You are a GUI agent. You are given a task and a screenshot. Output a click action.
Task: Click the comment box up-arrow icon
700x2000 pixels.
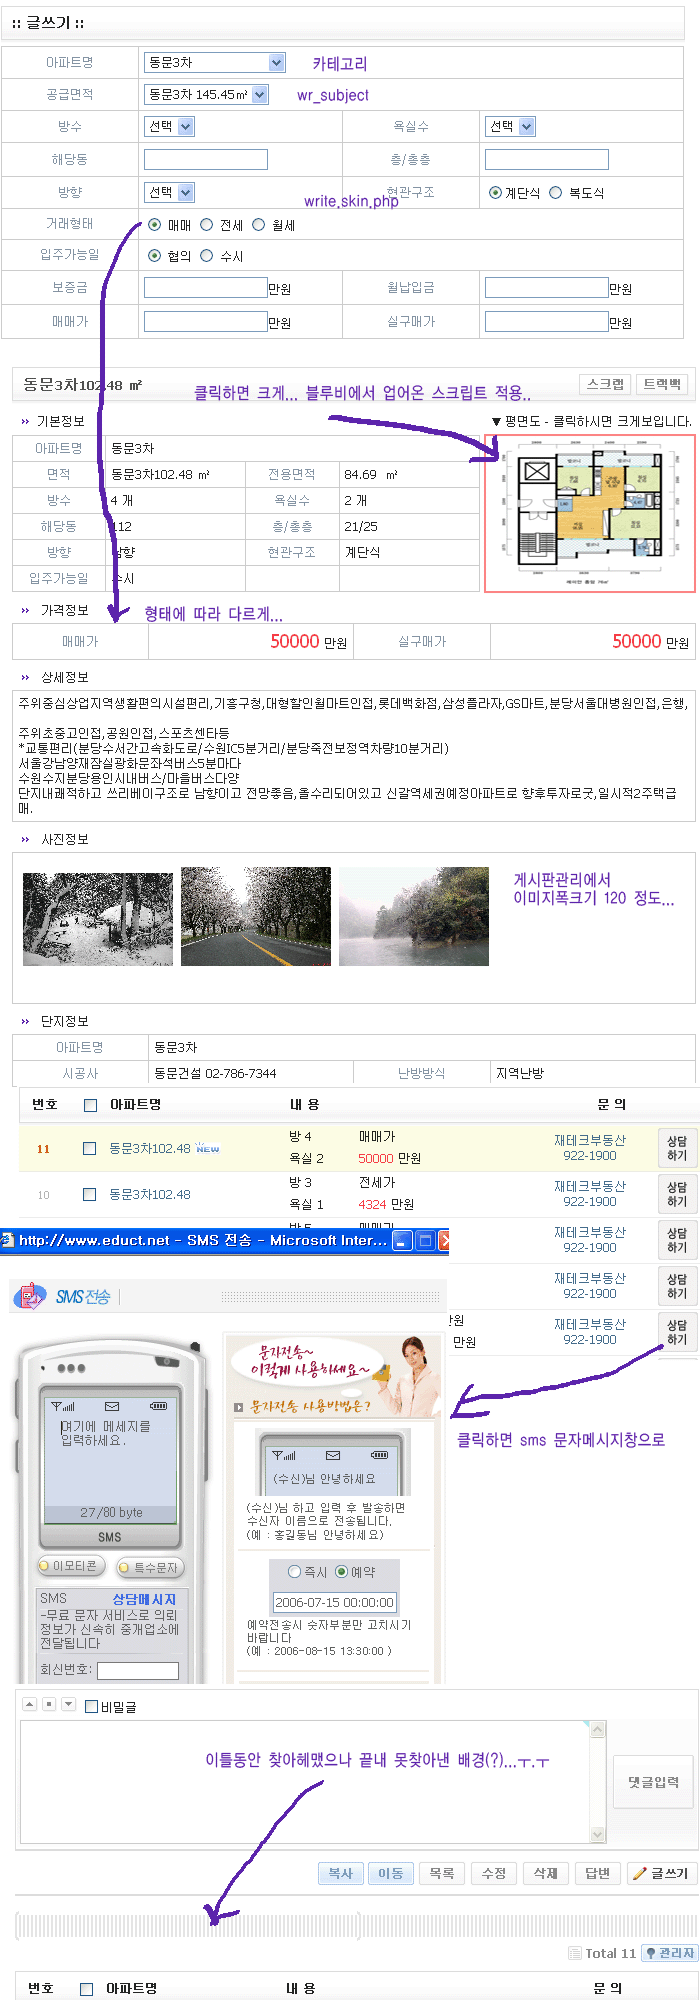coord(29,1704)
